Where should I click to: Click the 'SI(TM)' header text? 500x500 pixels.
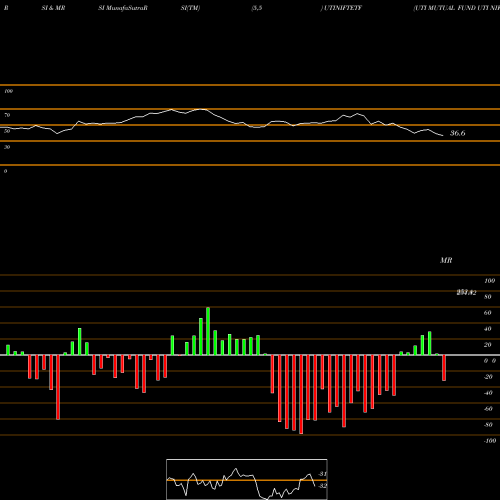pyautogui.click(x=190, y=8)
